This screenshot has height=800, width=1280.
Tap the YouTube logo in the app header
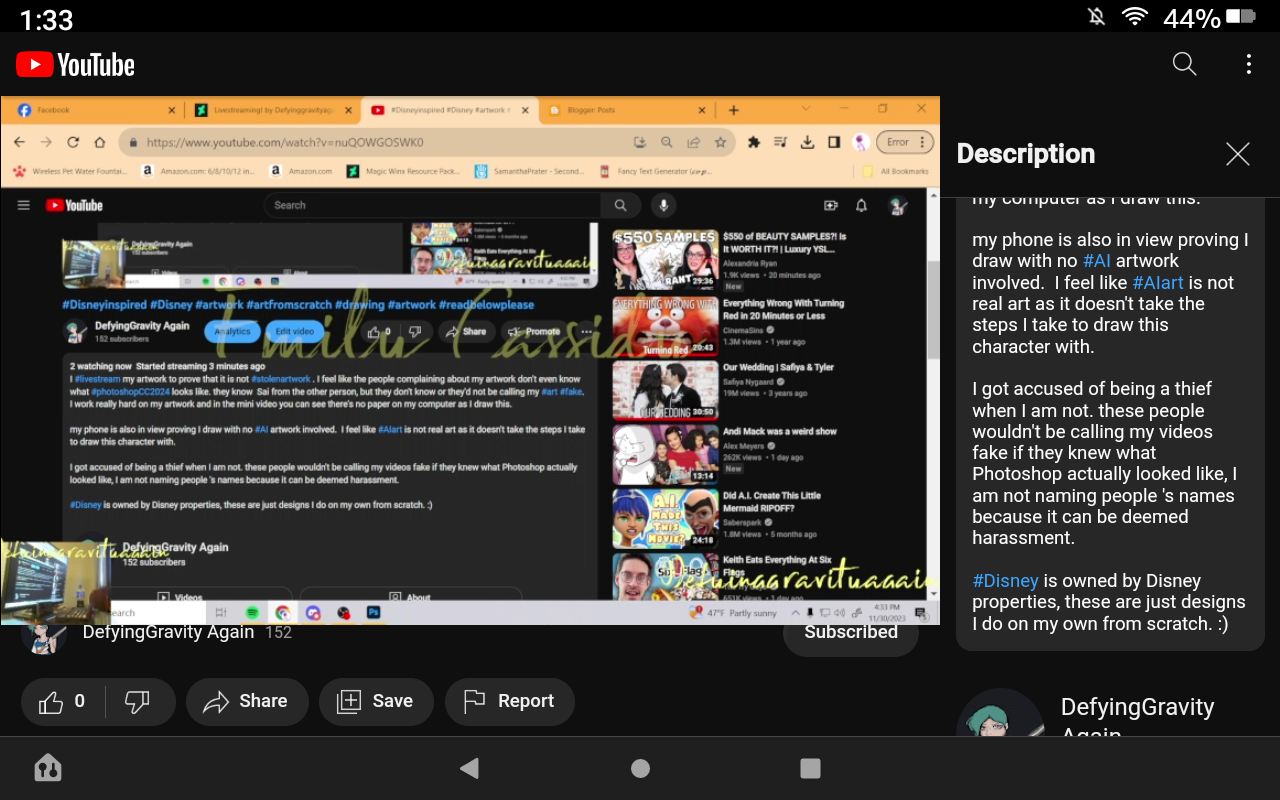76,65
